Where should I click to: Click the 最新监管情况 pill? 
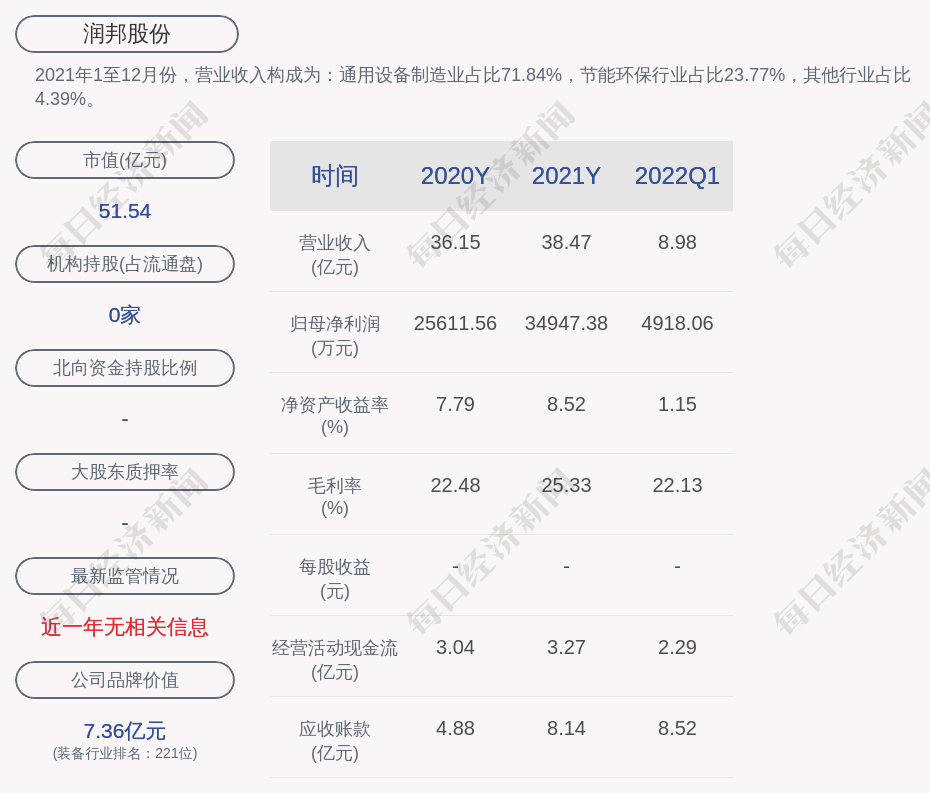click(x=125, y=576)
